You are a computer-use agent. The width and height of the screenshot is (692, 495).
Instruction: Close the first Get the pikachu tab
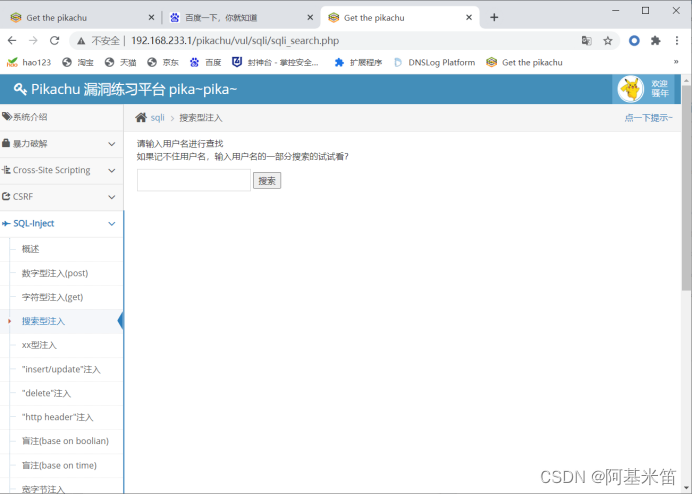click(x=151, y=18)
